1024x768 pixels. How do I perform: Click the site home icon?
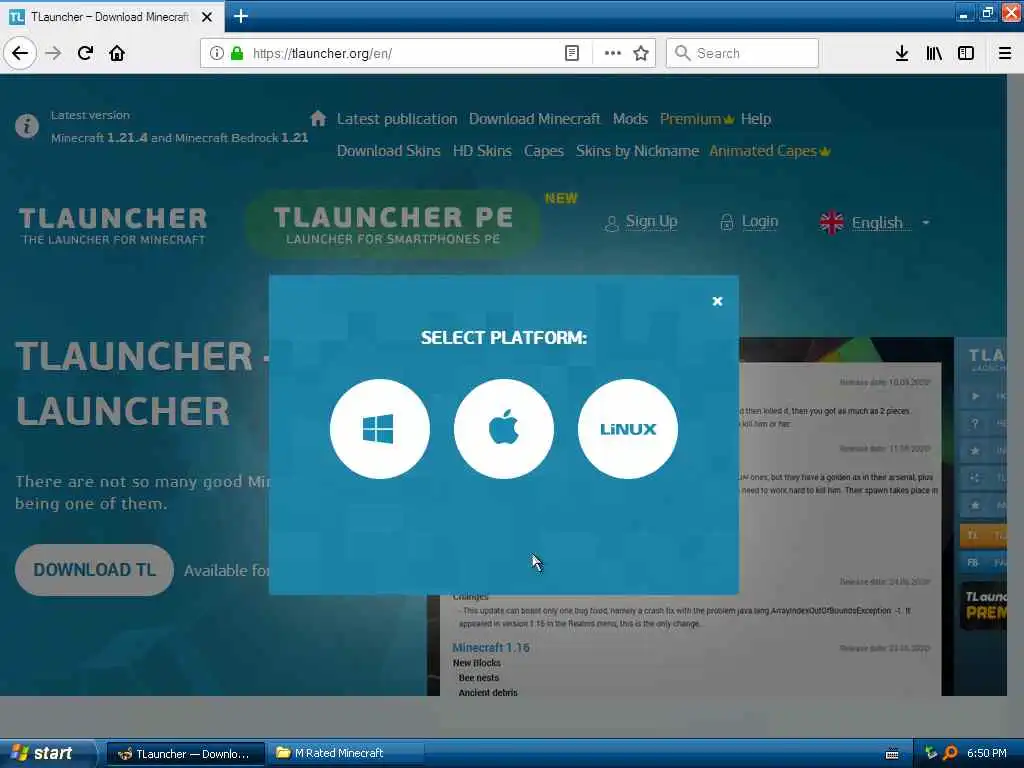point(318,118)
